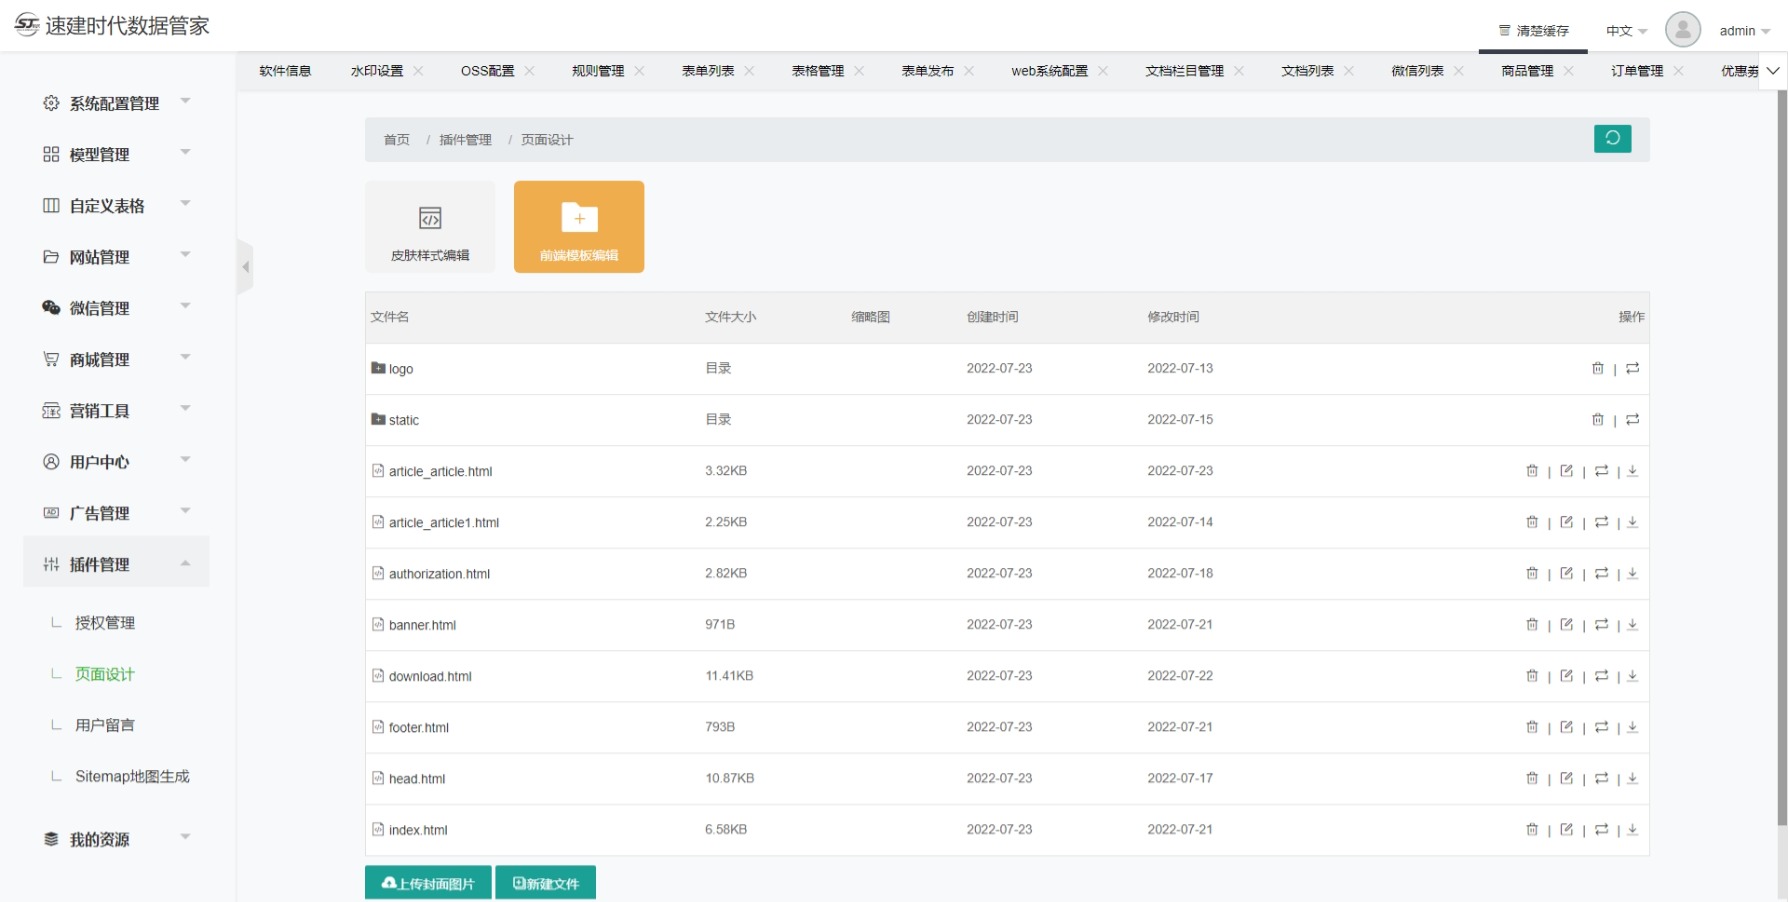The width and height of the screenshot is (1788, 902).
Task: Expand 网站管理 sidebar menu
Action: coord(116,257)
